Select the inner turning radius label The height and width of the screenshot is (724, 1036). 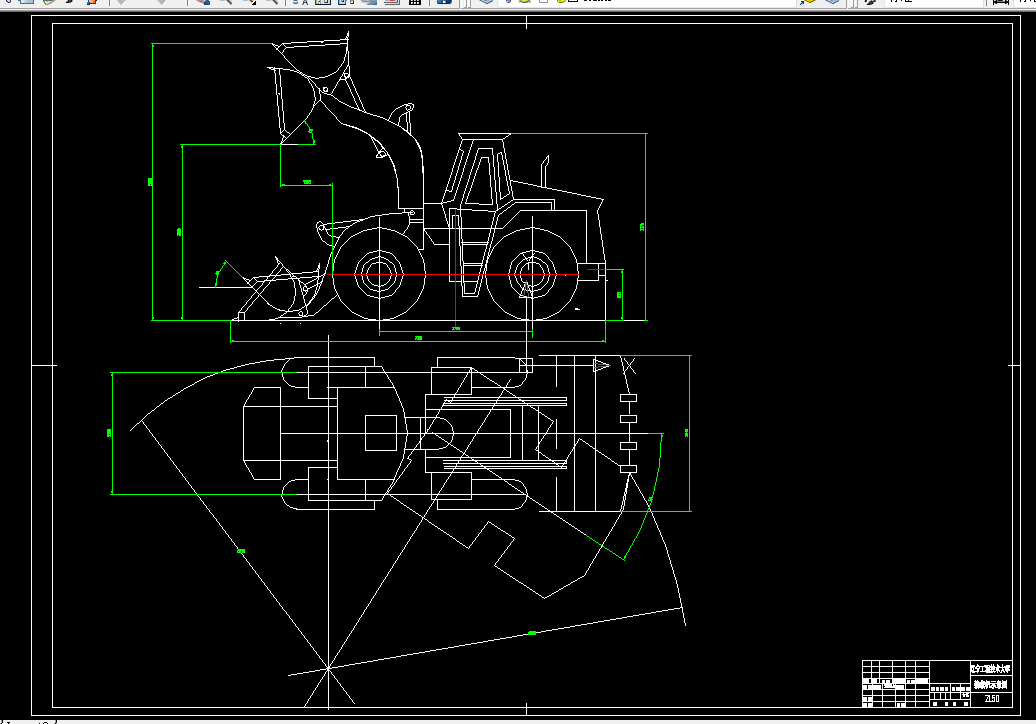pos(240,550)
